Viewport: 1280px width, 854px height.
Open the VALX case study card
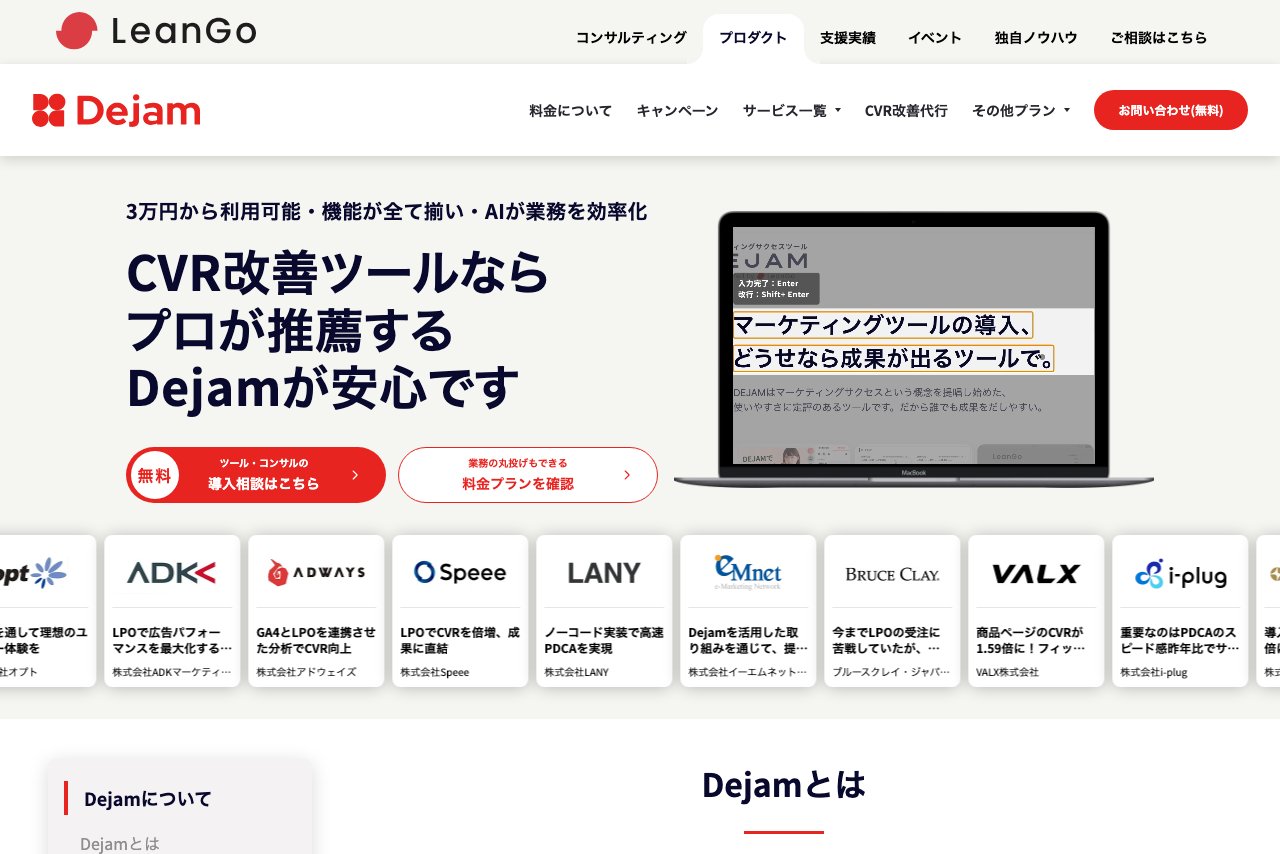click(1036, 611)
